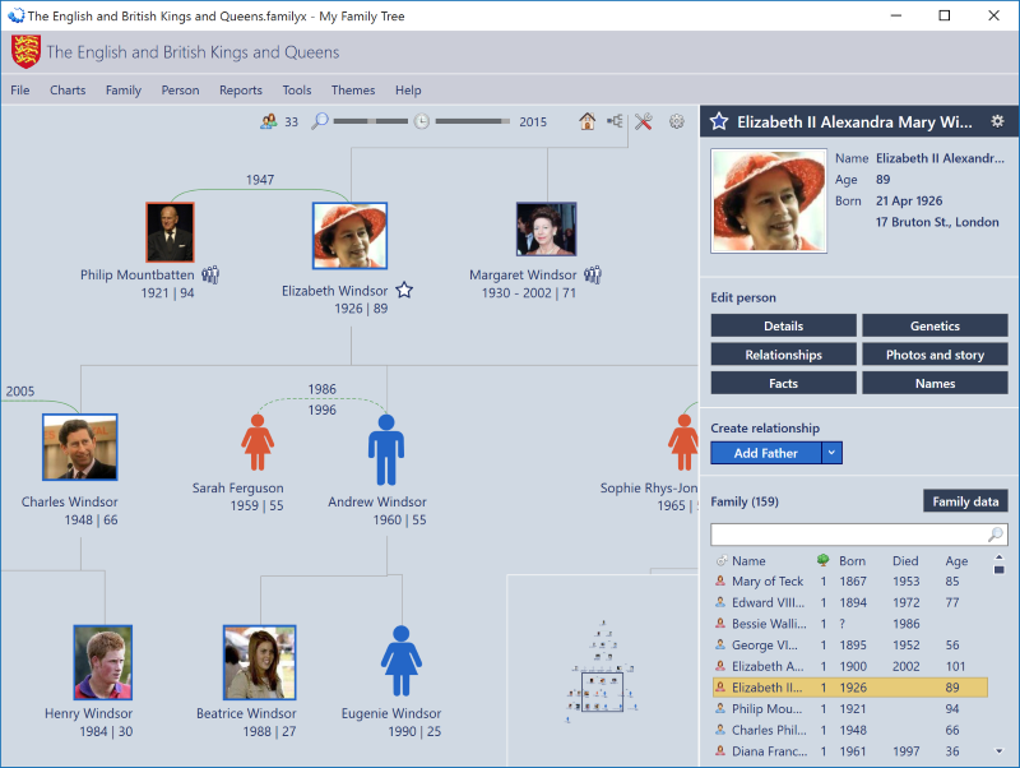The image size is (1020, 768).
Task: Click the royal coat of arms logo
Action: click(26, 51)
